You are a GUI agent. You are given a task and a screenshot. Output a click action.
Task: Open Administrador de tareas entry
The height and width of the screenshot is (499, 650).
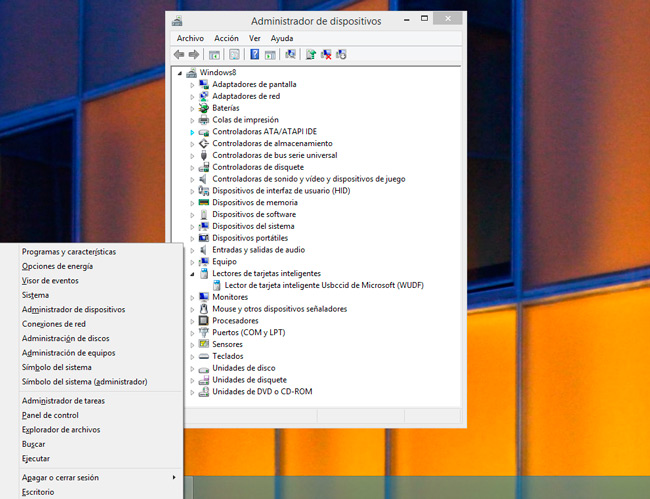[x=63, y=401]
